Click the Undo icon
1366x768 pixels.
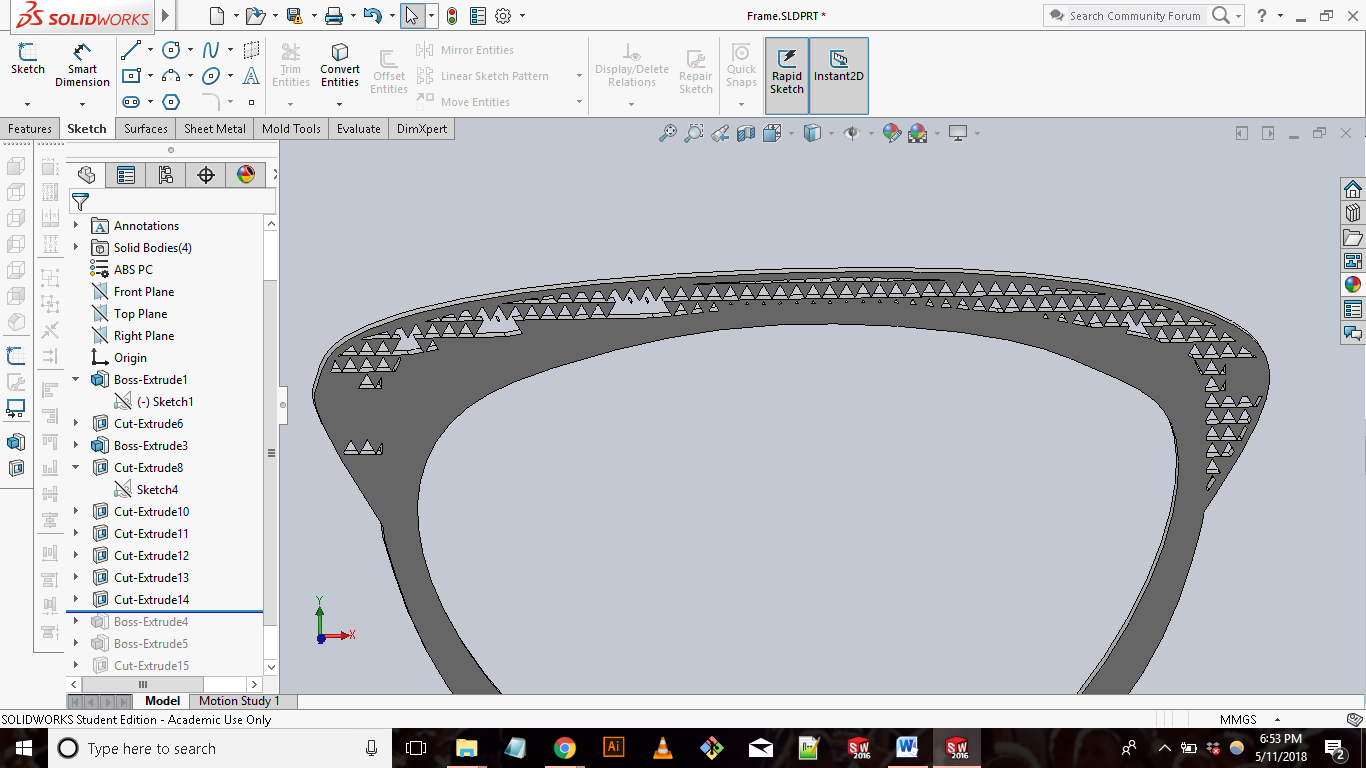(x=372, y=16)
